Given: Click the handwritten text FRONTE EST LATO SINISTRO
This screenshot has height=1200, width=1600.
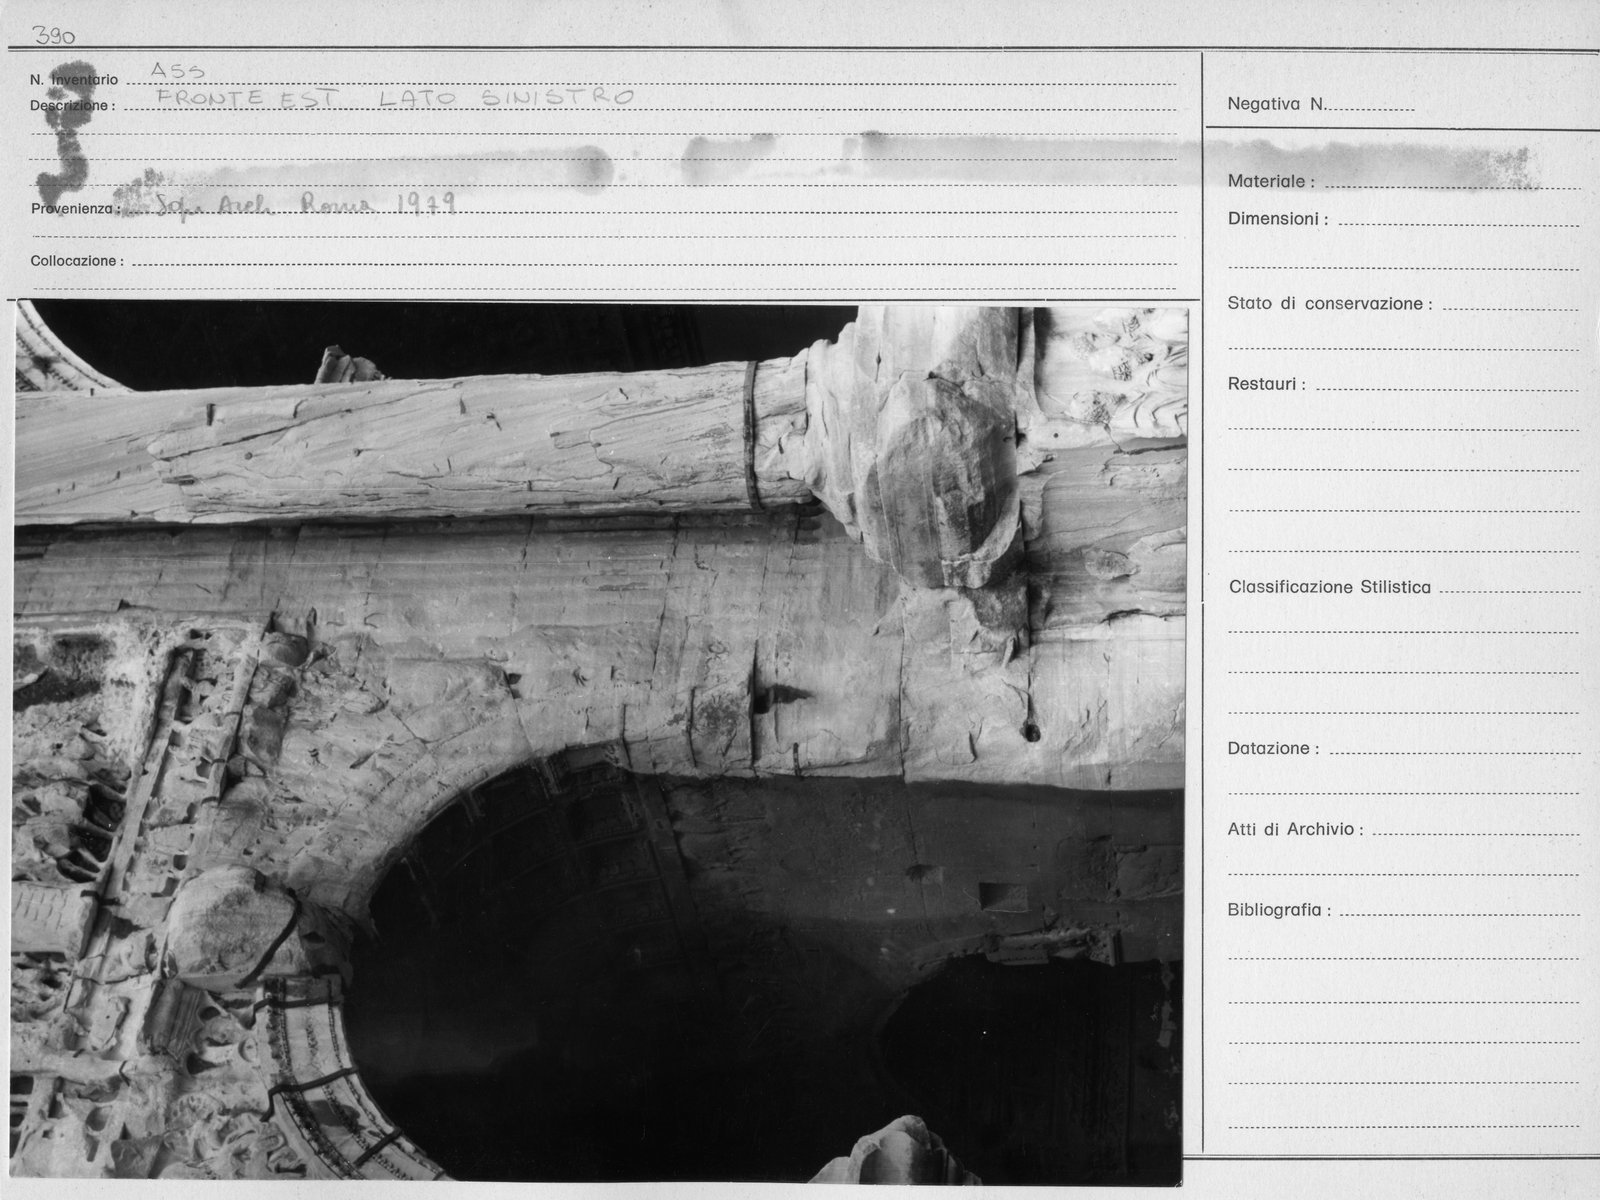Looking at the screenshot, I should pos(396,97).
